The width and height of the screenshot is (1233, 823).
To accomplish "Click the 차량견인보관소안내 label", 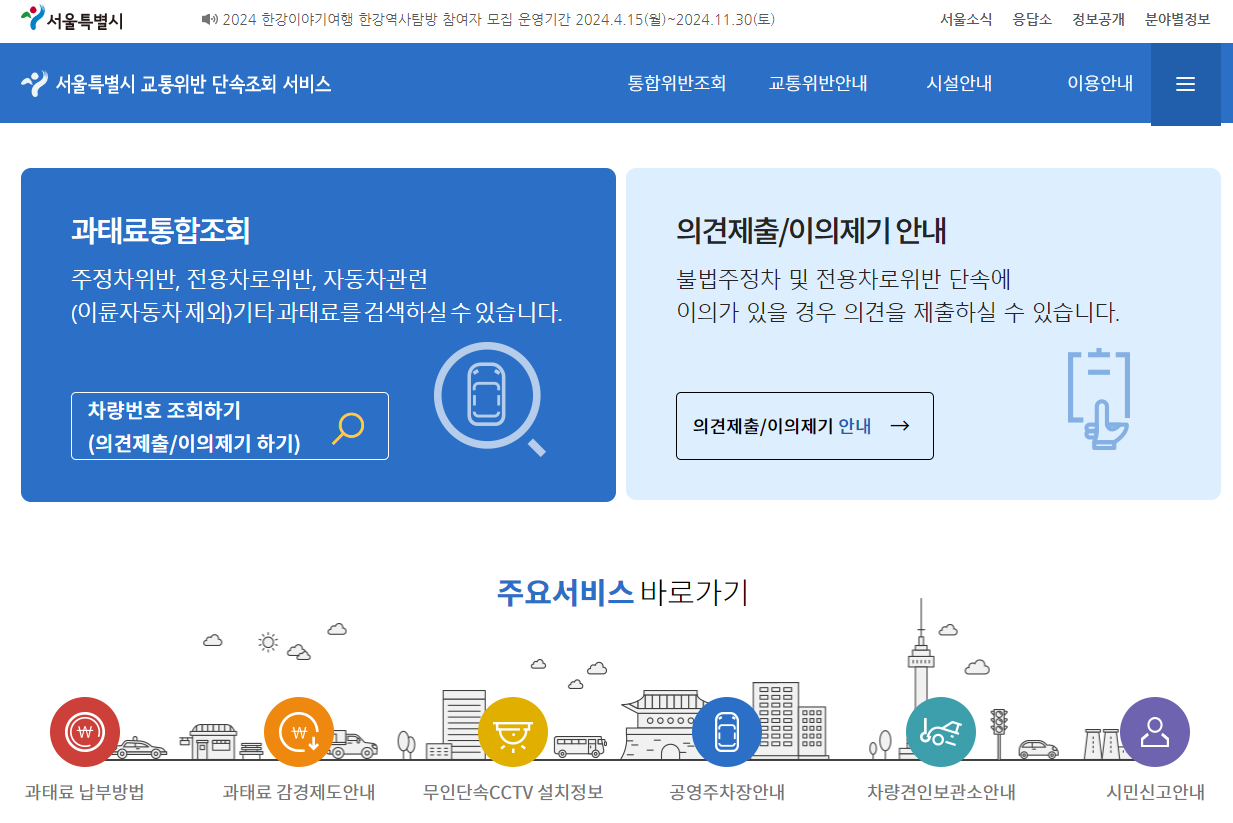I will click(941, 793).
